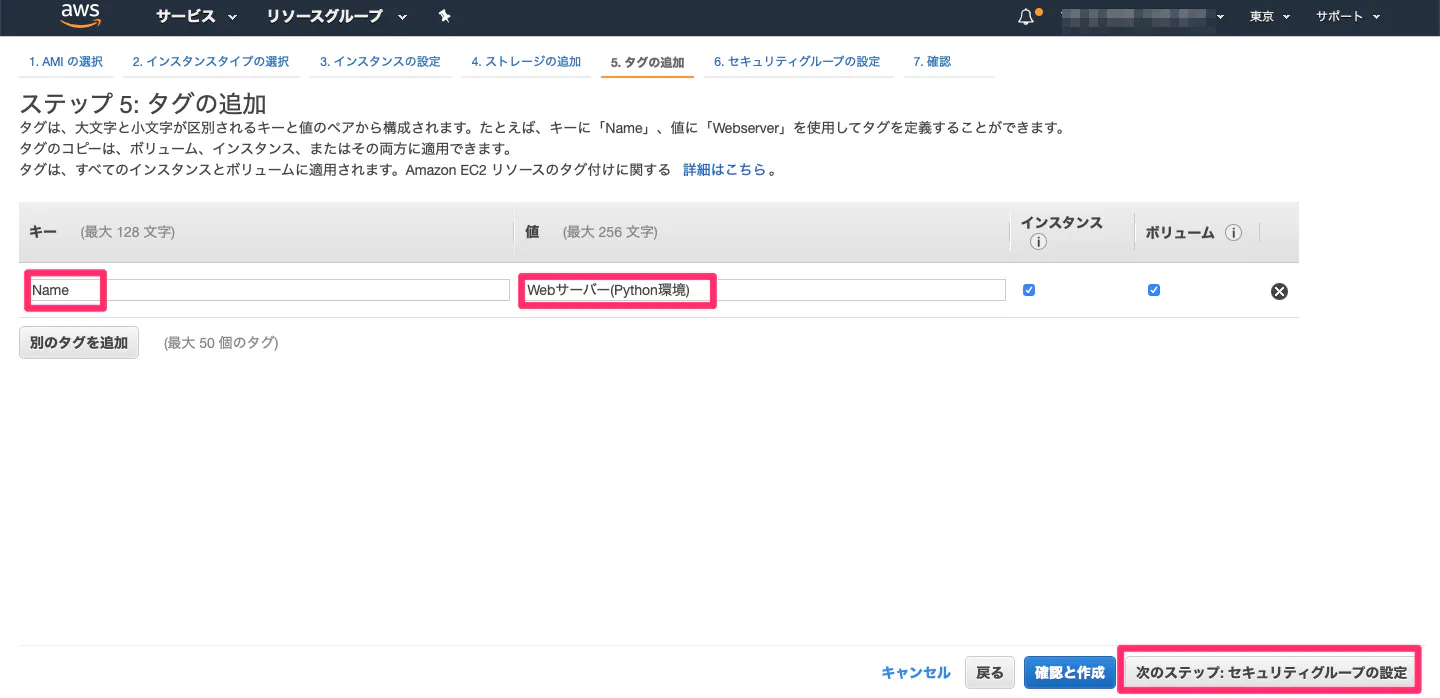Click the AWS home logo
The image size is (1440, 698).
pyautogui.click(x=80, y=16)
